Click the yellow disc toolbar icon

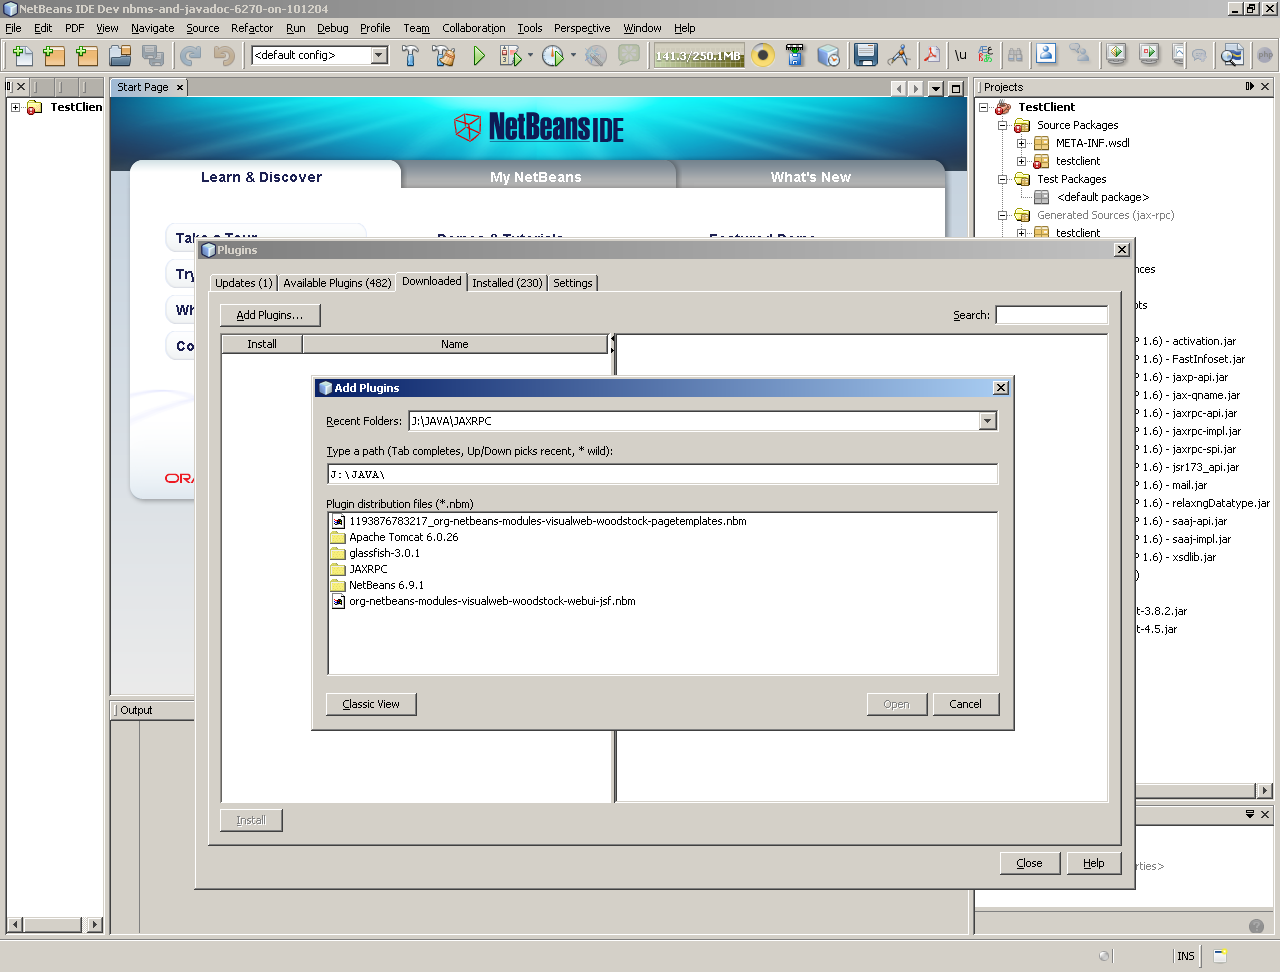pos(763,55)
